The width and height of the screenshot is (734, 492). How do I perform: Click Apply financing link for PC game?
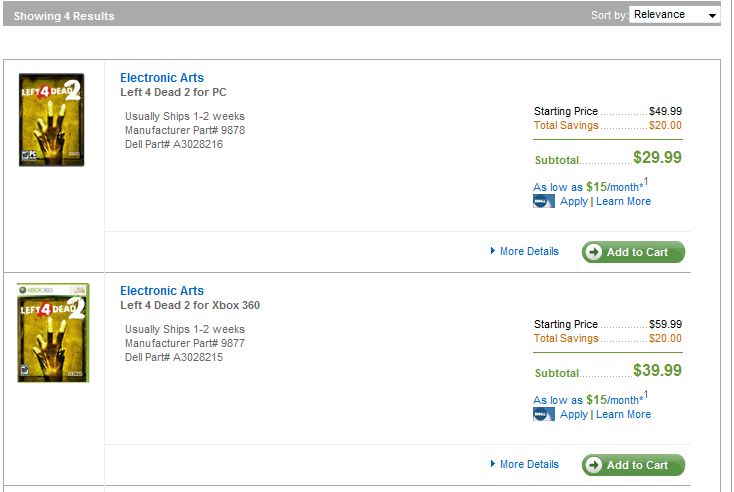pyautogui.click(x=574, y=201)
